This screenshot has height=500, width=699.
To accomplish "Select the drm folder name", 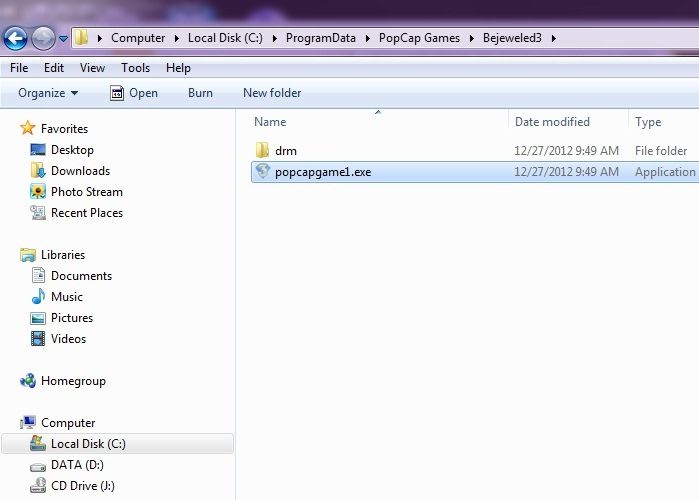I will click(286, 151).
